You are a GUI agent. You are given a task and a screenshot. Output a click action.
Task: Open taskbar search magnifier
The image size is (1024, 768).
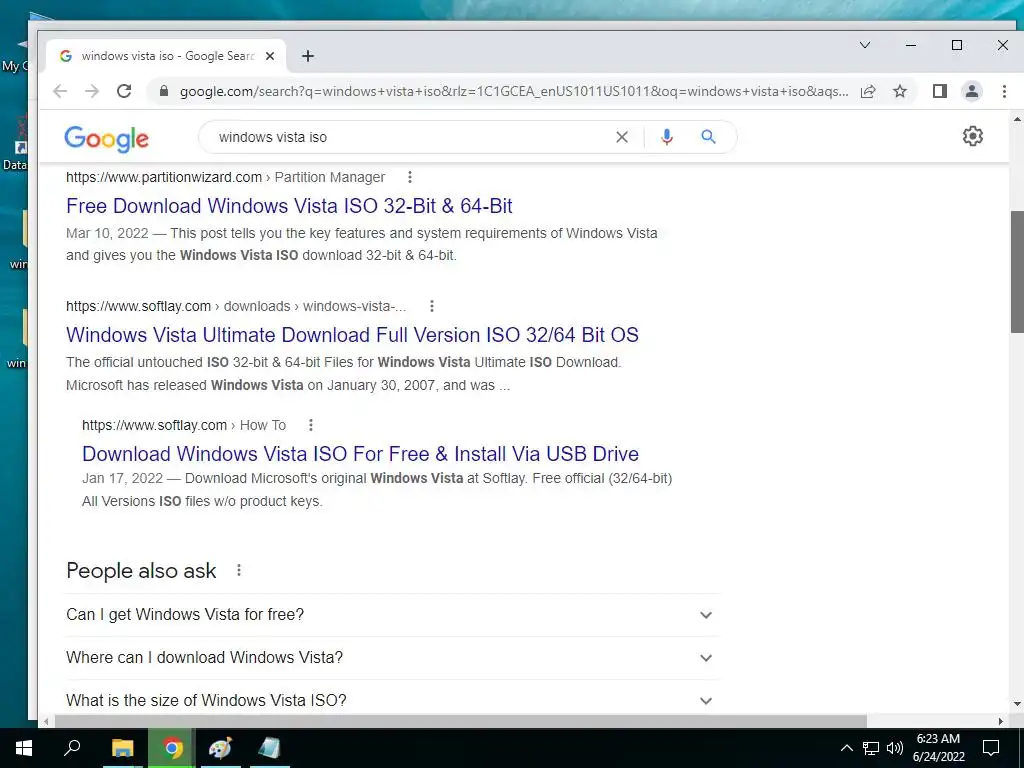pyautogui.click(x=72, y=747)
